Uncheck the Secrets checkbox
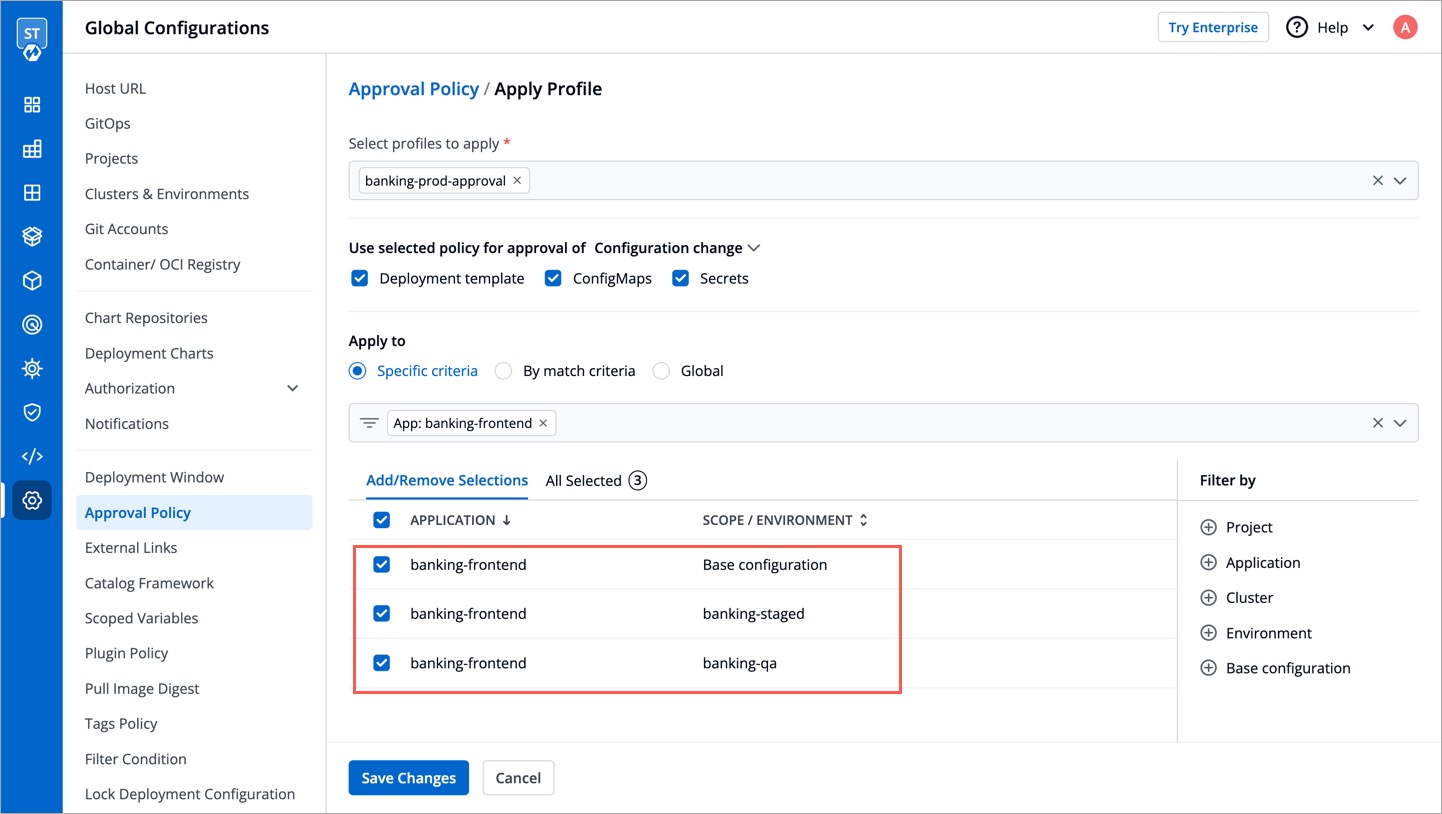 [x=681, y=278]
